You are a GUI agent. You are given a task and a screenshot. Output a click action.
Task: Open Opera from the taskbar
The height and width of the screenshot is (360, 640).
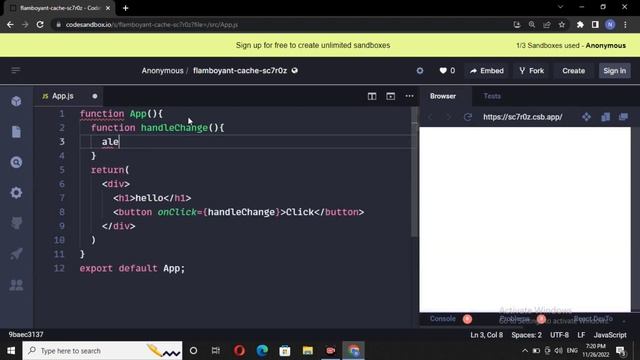(240, 351)
